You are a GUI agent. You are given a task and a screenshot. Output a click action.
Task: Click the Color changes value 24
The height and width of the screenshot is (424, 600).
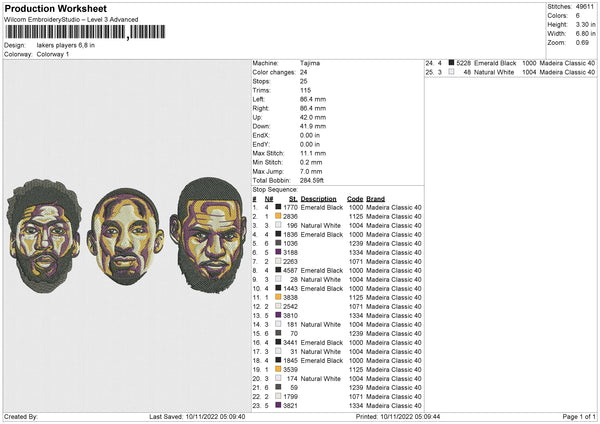[304, 72]
